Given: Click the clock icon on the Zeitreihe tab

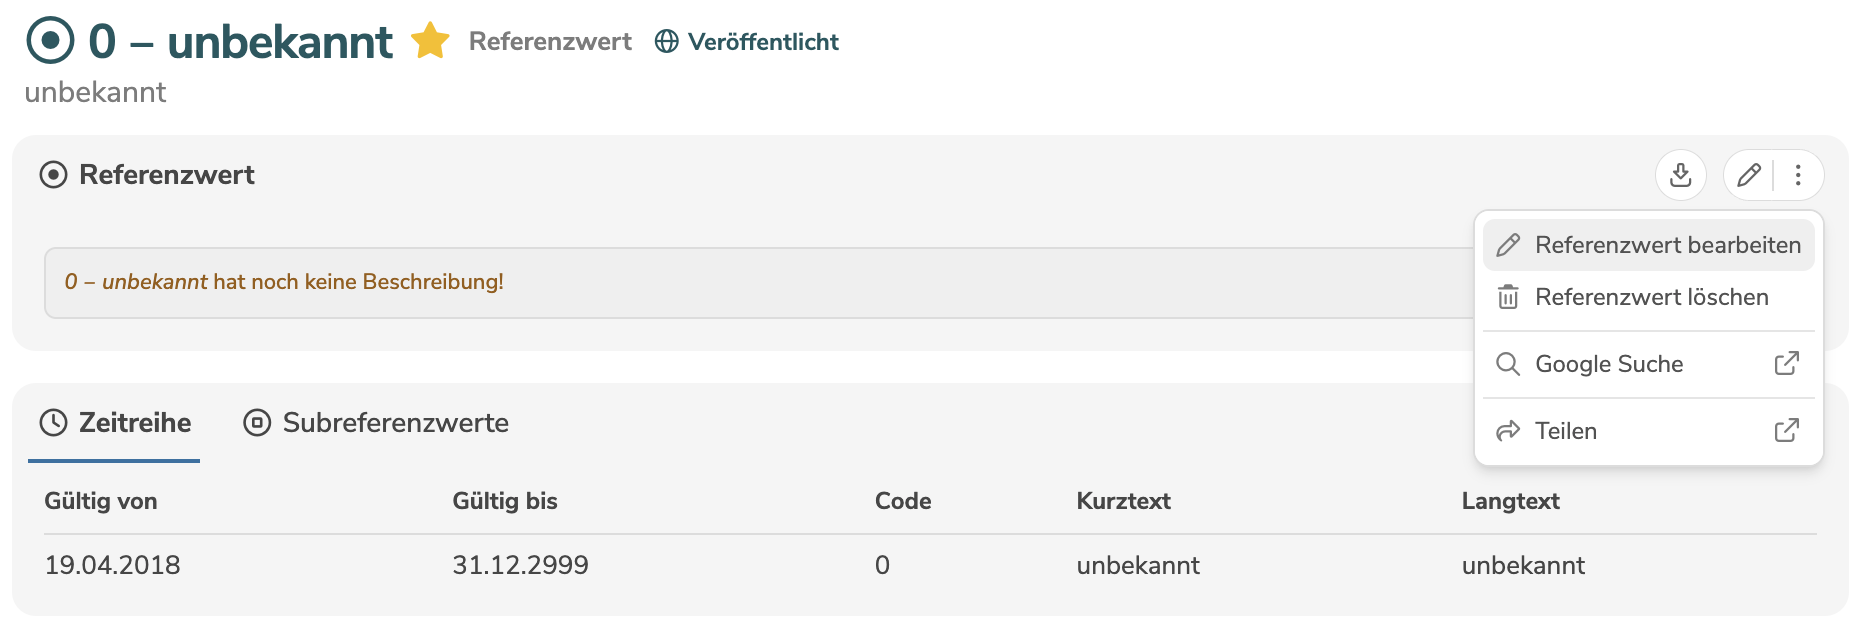Looking at the screenshot, I should (54, 423).
